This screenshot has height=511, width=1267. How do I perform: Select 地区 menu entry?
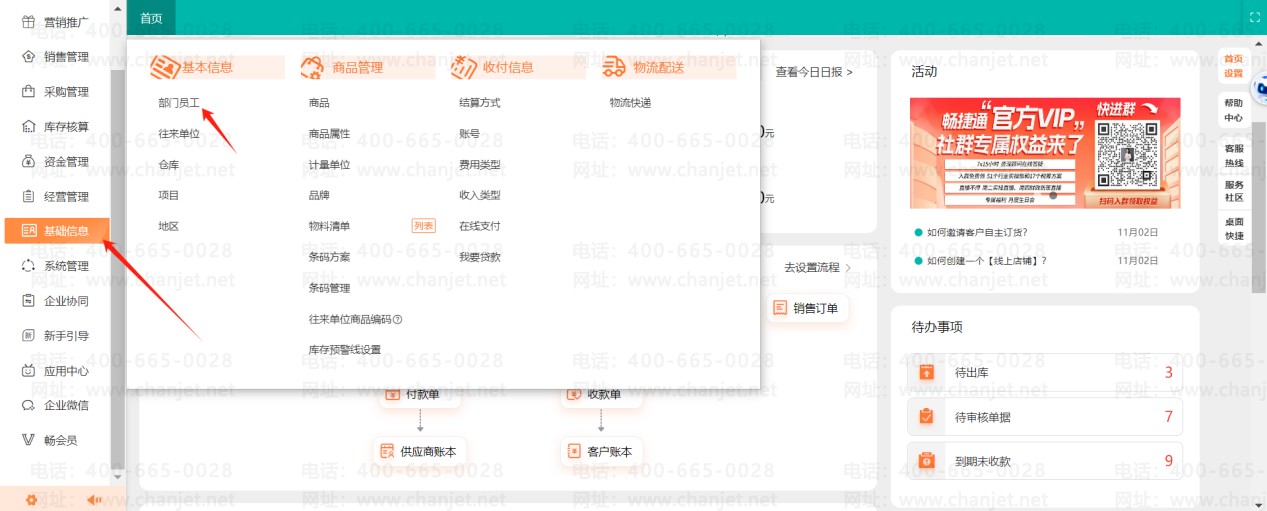click(x=168, y=227)
